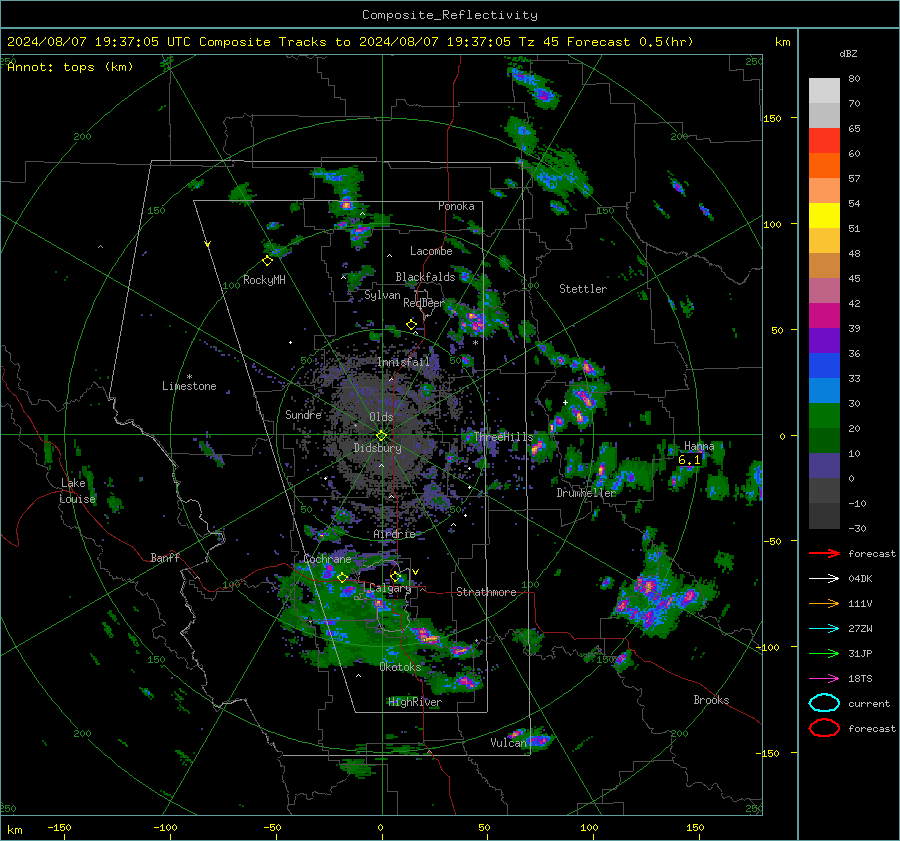Click the yellow diamond marker above Calgary
The image size is (900, 841).
click(395, 576)
